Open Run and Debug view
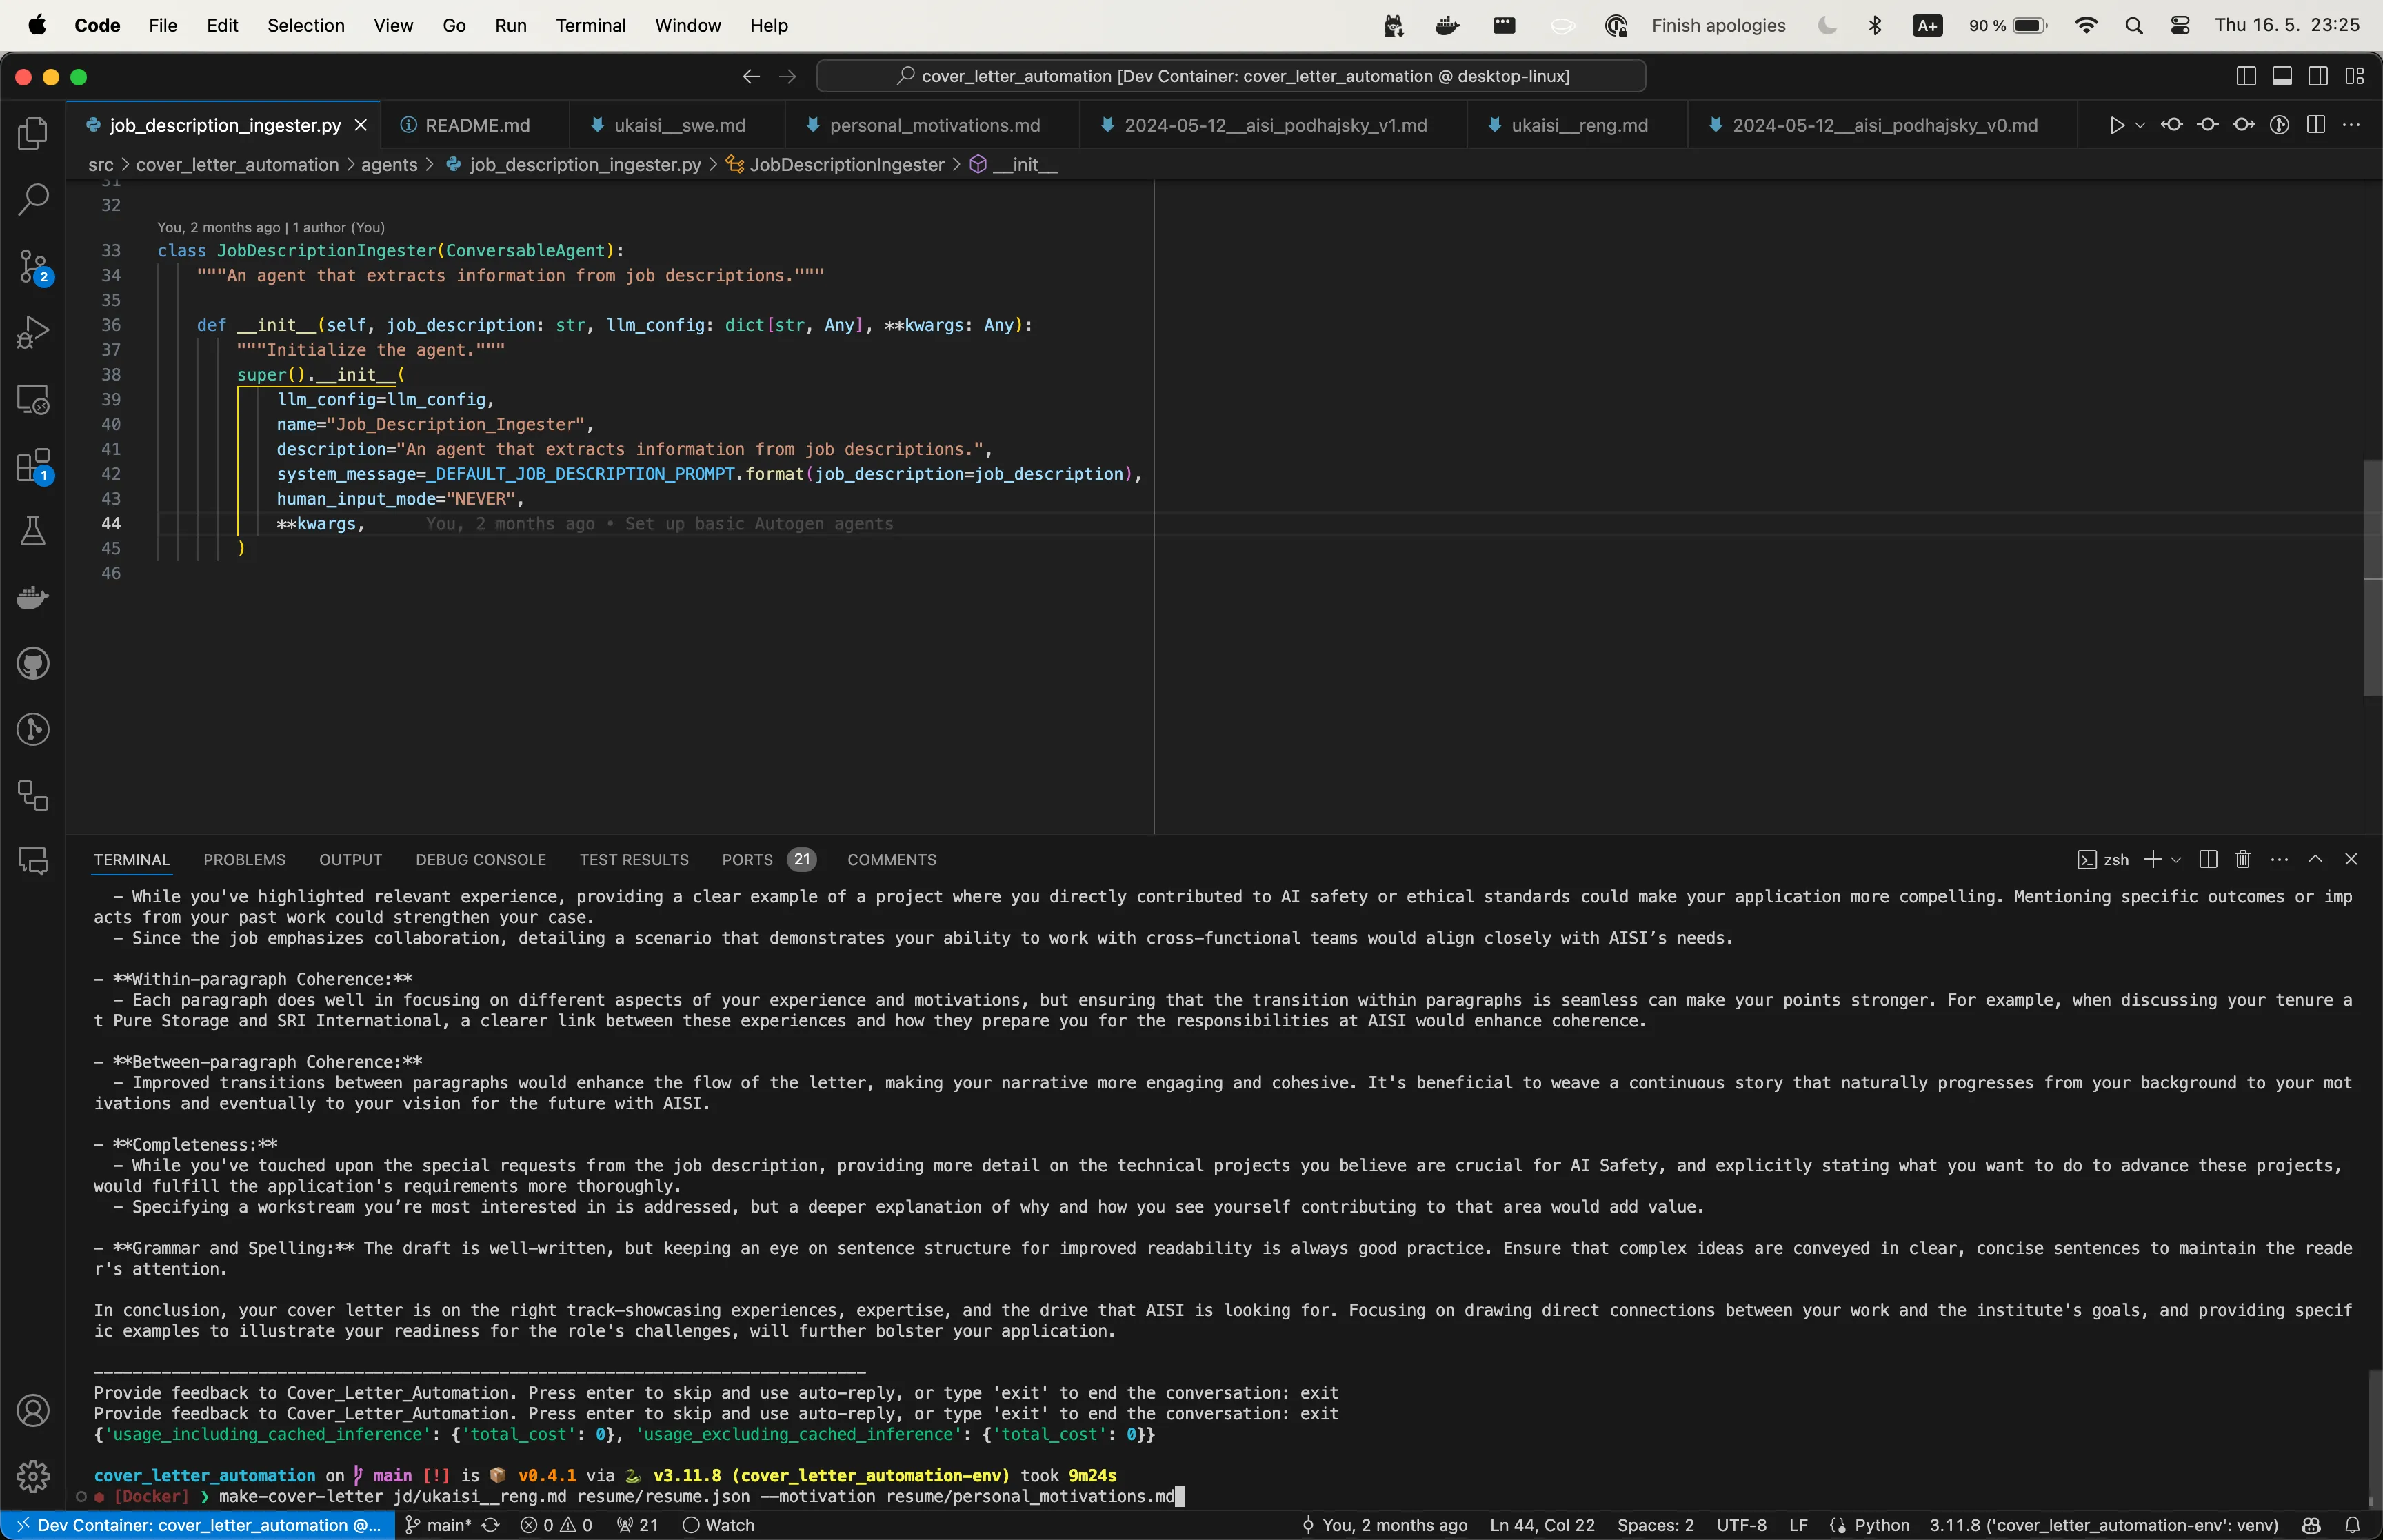The image size is (2383, 1540). (33, 332)
